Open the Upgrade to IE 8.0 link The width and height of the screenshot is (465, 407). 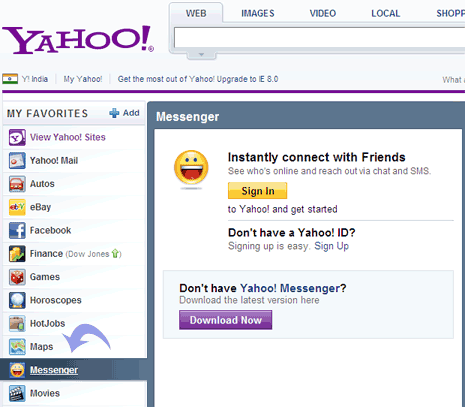tap(198, 79)
